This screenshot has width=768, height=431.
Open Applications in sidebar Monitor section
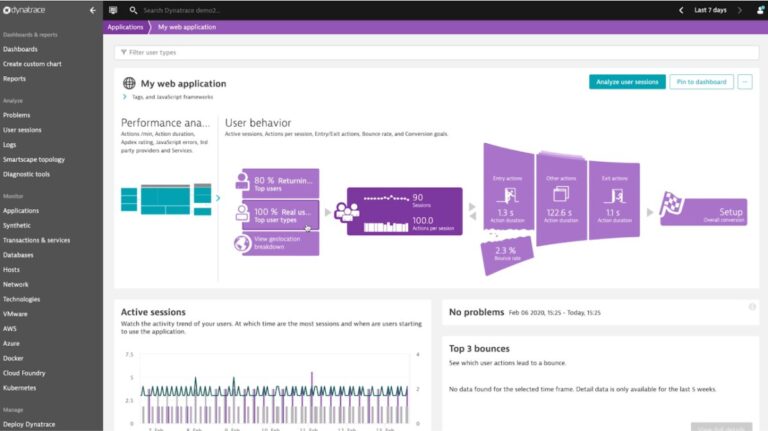tap(21, 211)
